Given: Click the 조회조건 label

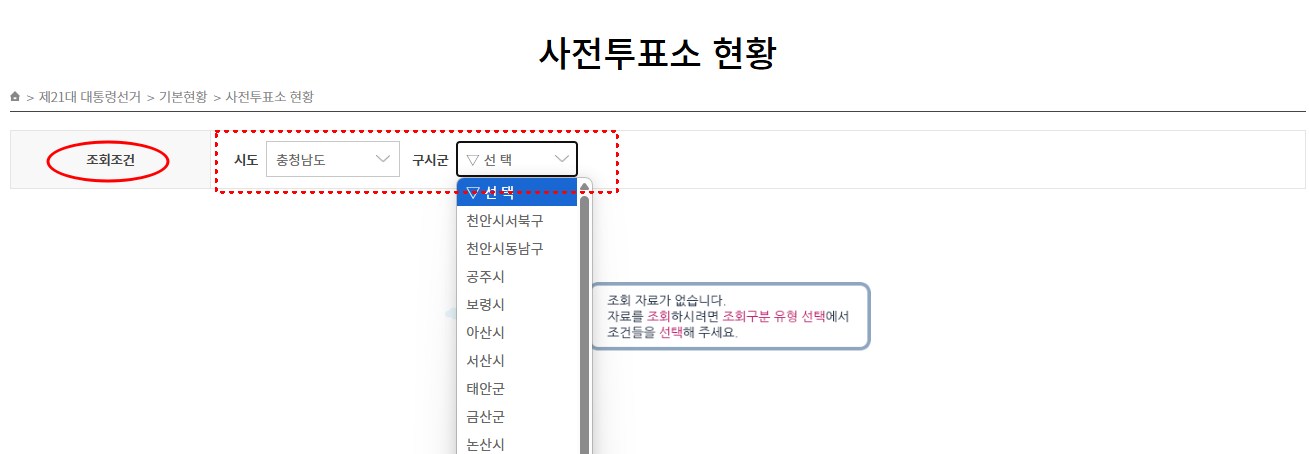Looking at the screenshot, I should tap(110, 160).
